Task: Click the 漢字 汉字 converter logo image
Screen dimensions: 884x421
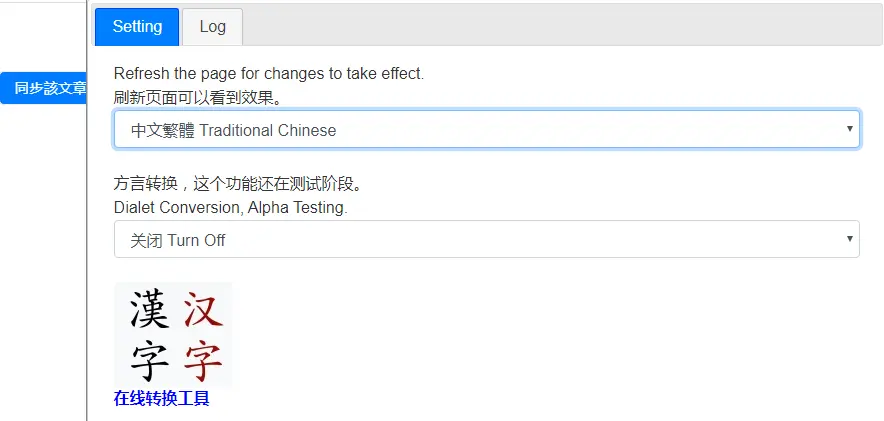Action: (x=174, y=335)
